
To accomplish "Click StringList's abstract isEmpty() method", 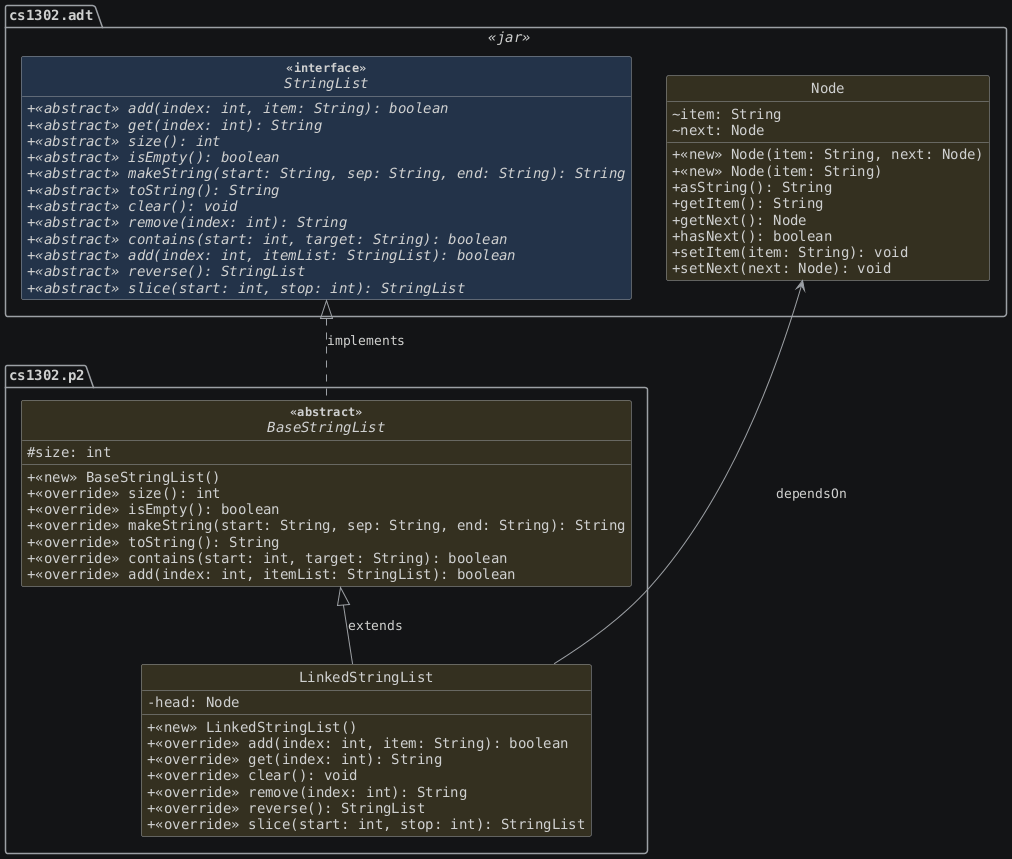I will coord(153,157).
